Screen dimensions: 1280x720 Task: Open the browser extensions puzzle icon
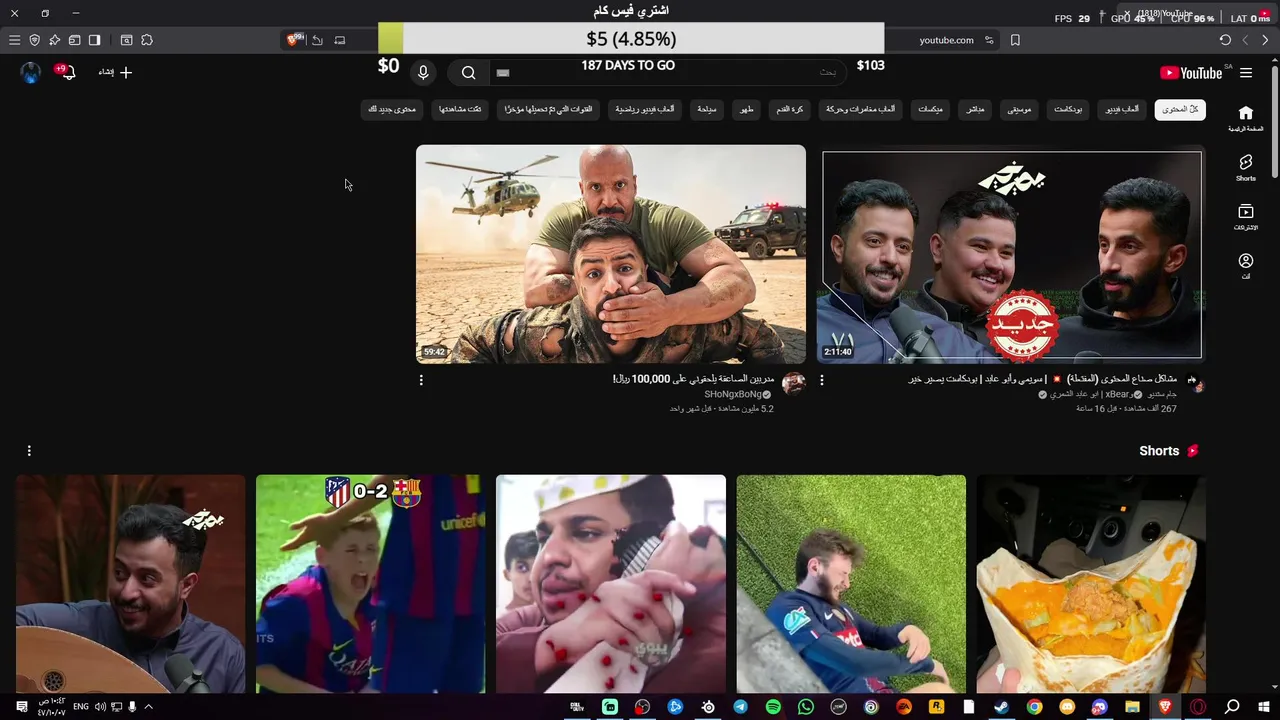coord(147,40)
